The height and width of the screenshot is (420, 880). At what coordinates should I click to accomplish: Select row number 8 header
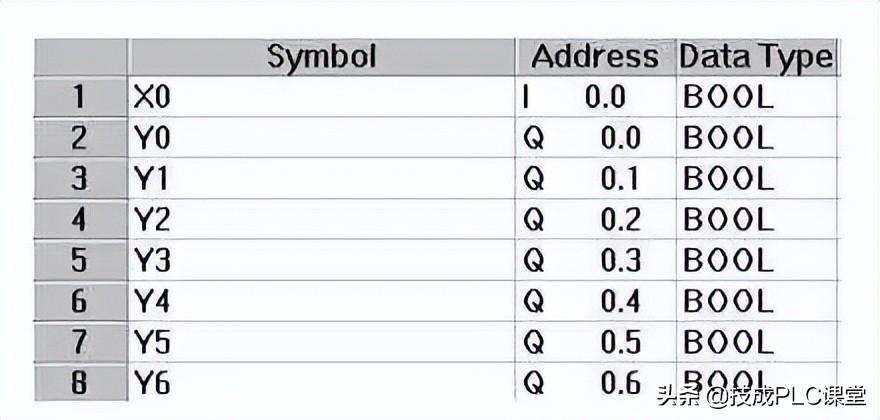pos(80,382)
